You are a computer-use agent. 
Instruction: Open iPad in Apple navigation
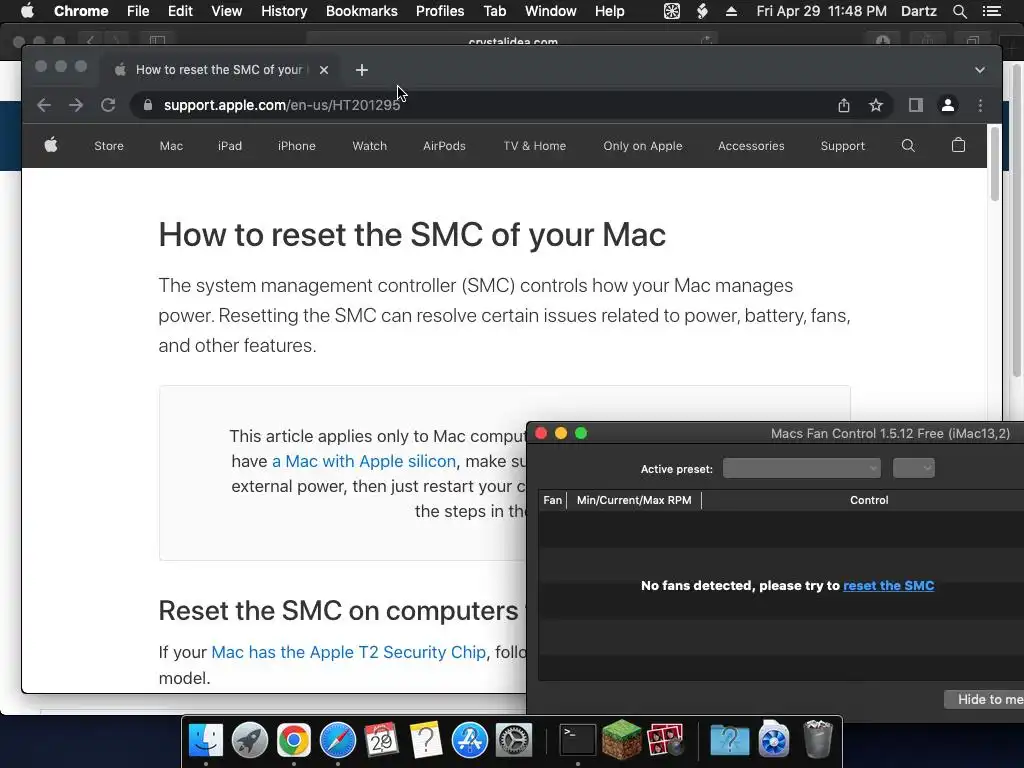coord(230,146)
